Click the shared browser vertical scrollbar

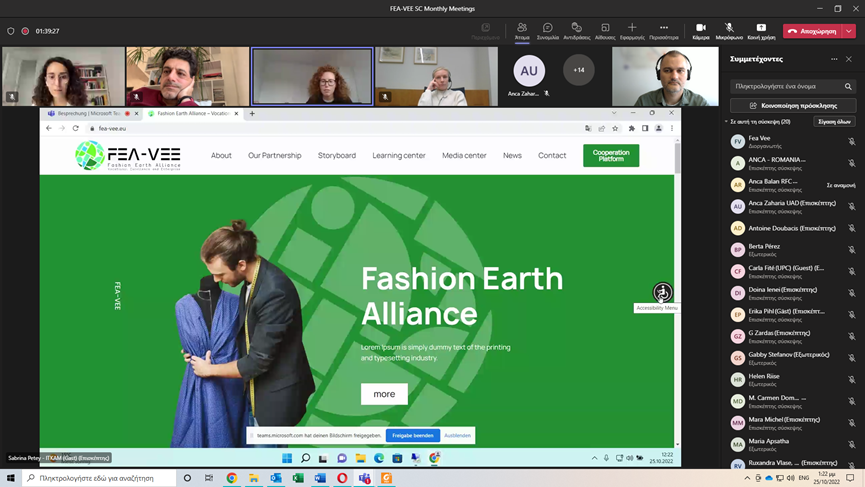tap(677, 158)
